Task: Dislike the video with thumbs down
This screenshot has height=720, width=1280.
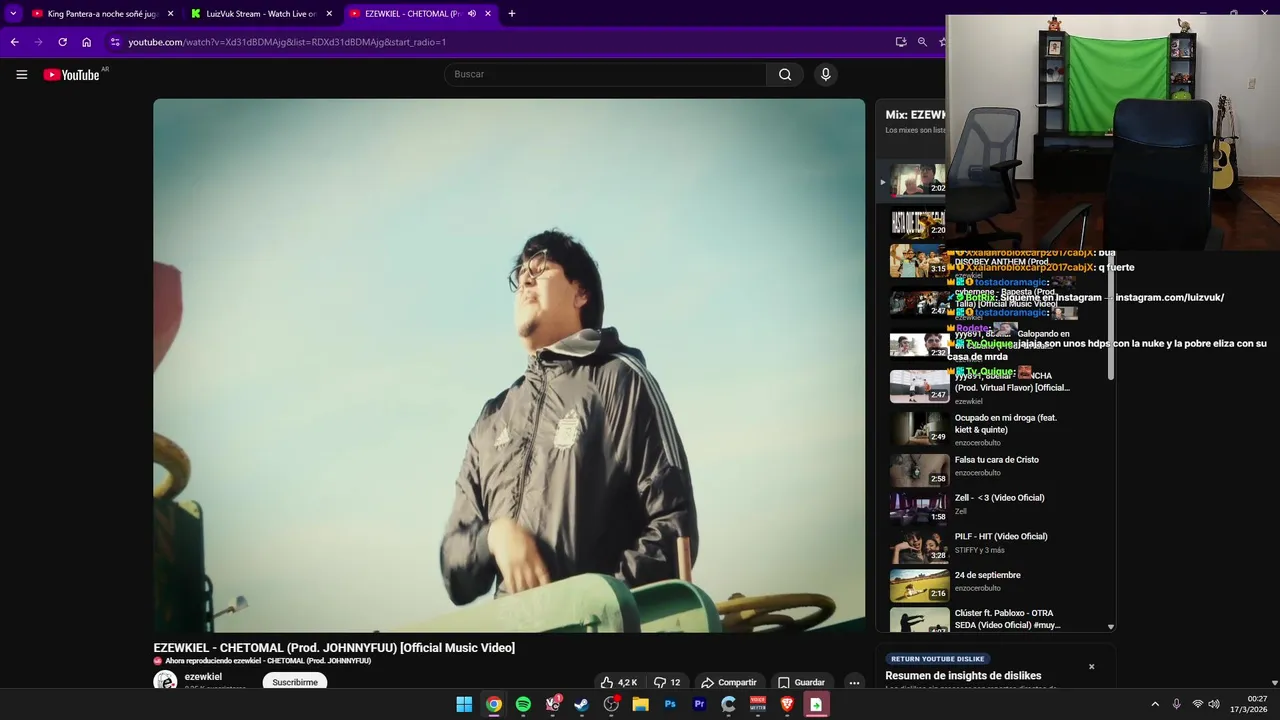Action: pos(667,683)
